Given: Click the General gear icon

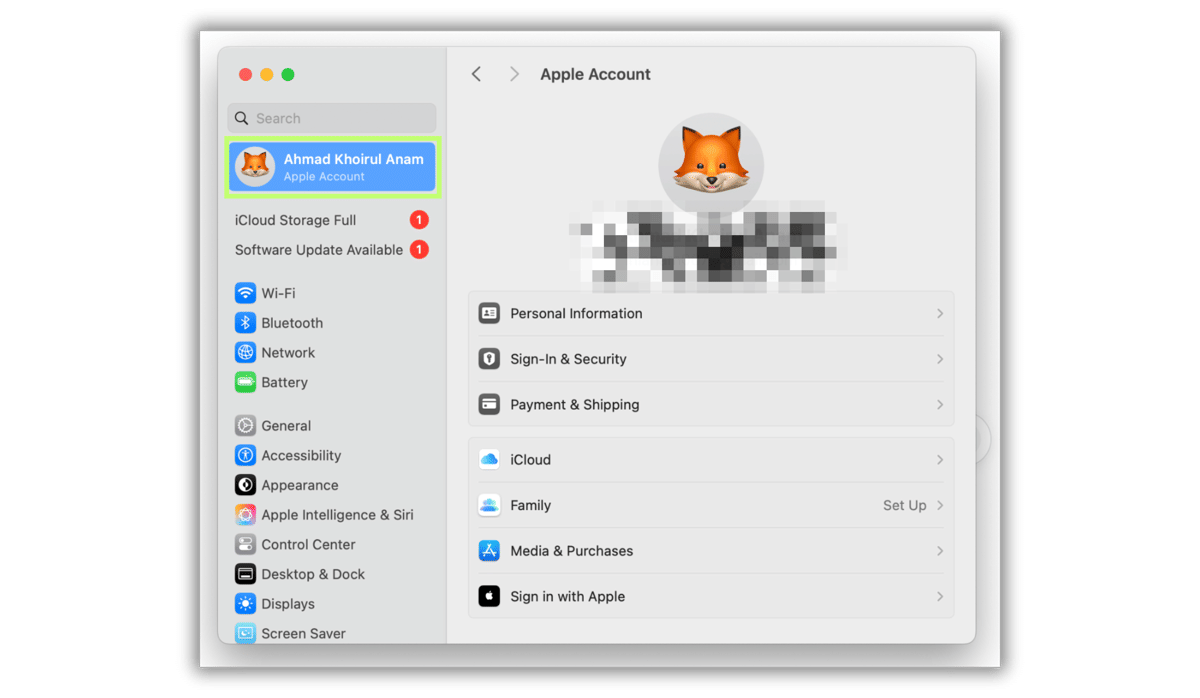Looking at the screenshot, I should [245, 426].
